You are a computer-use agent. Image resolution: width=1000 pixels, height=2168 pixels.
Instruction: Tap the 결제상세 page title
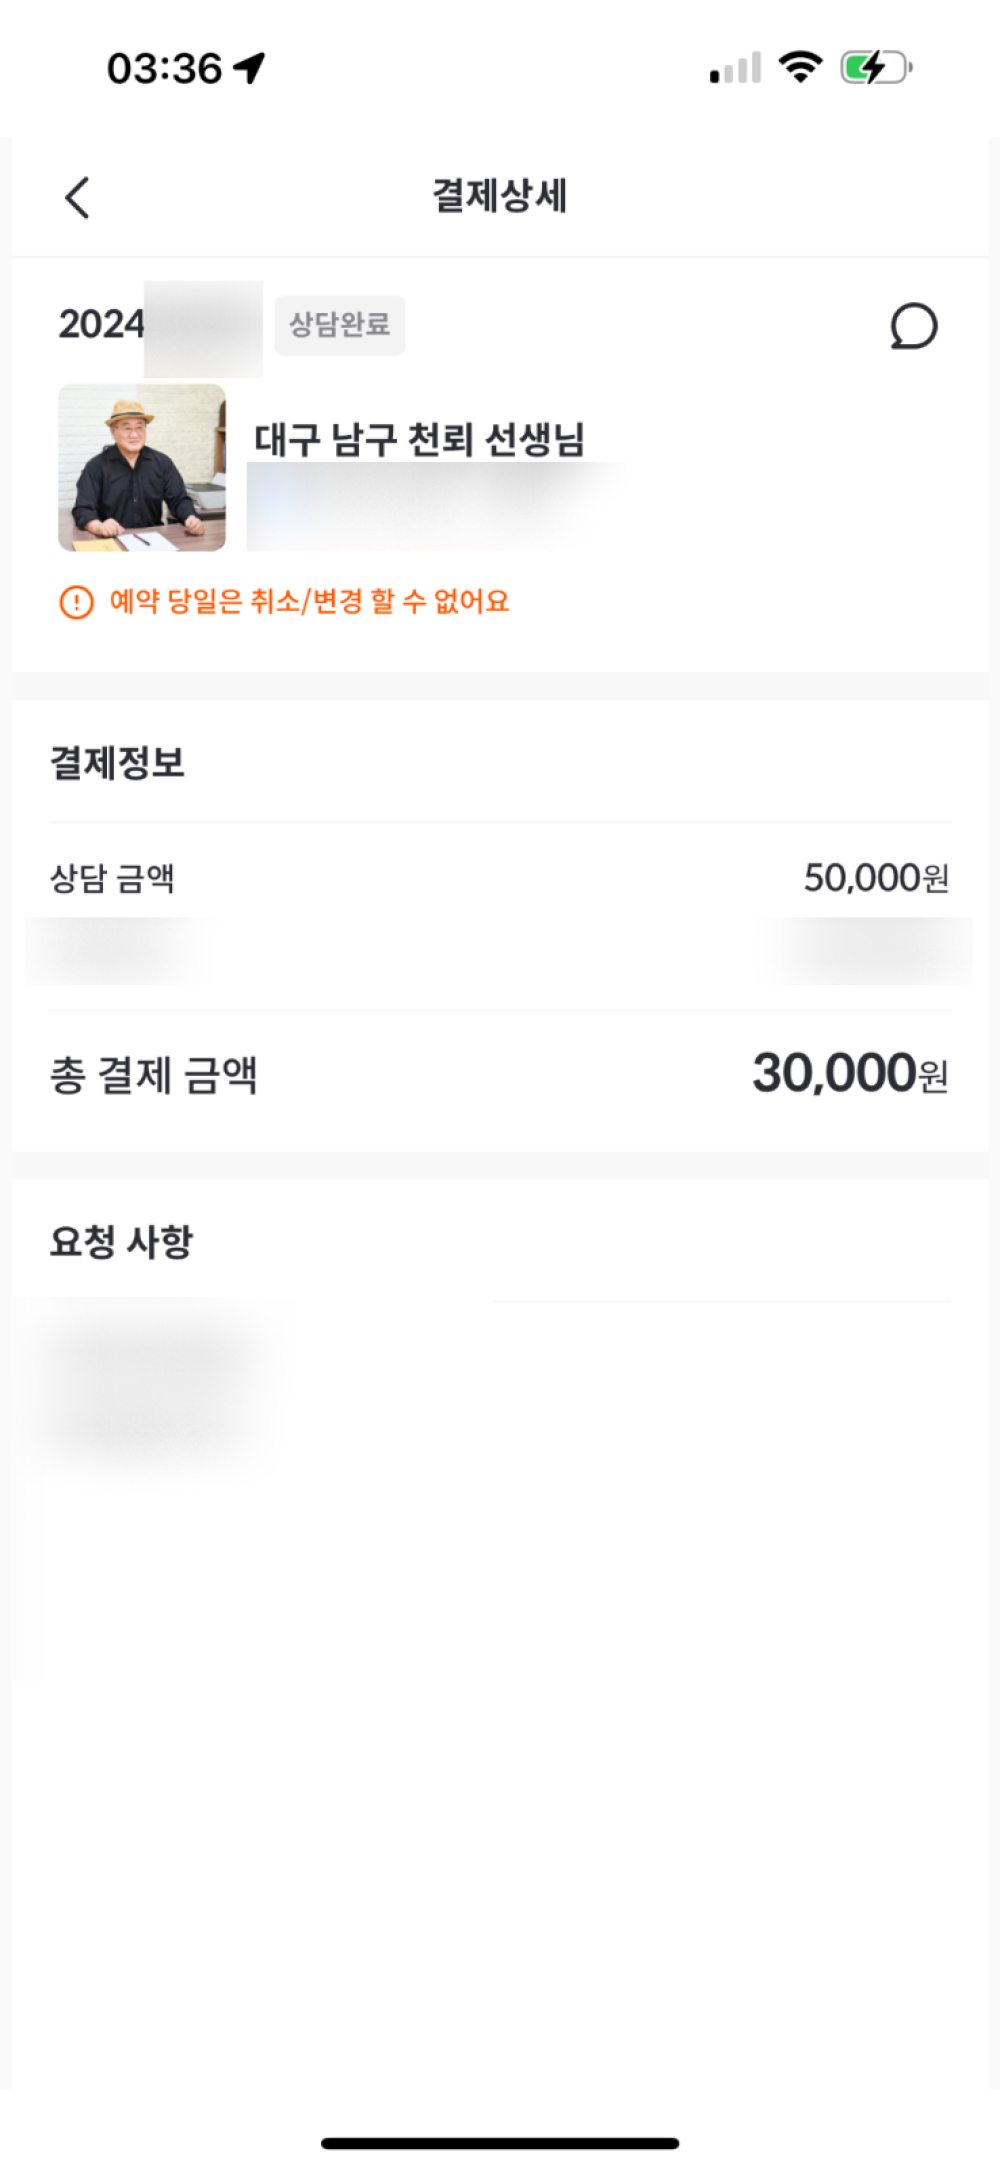(499, 196)
